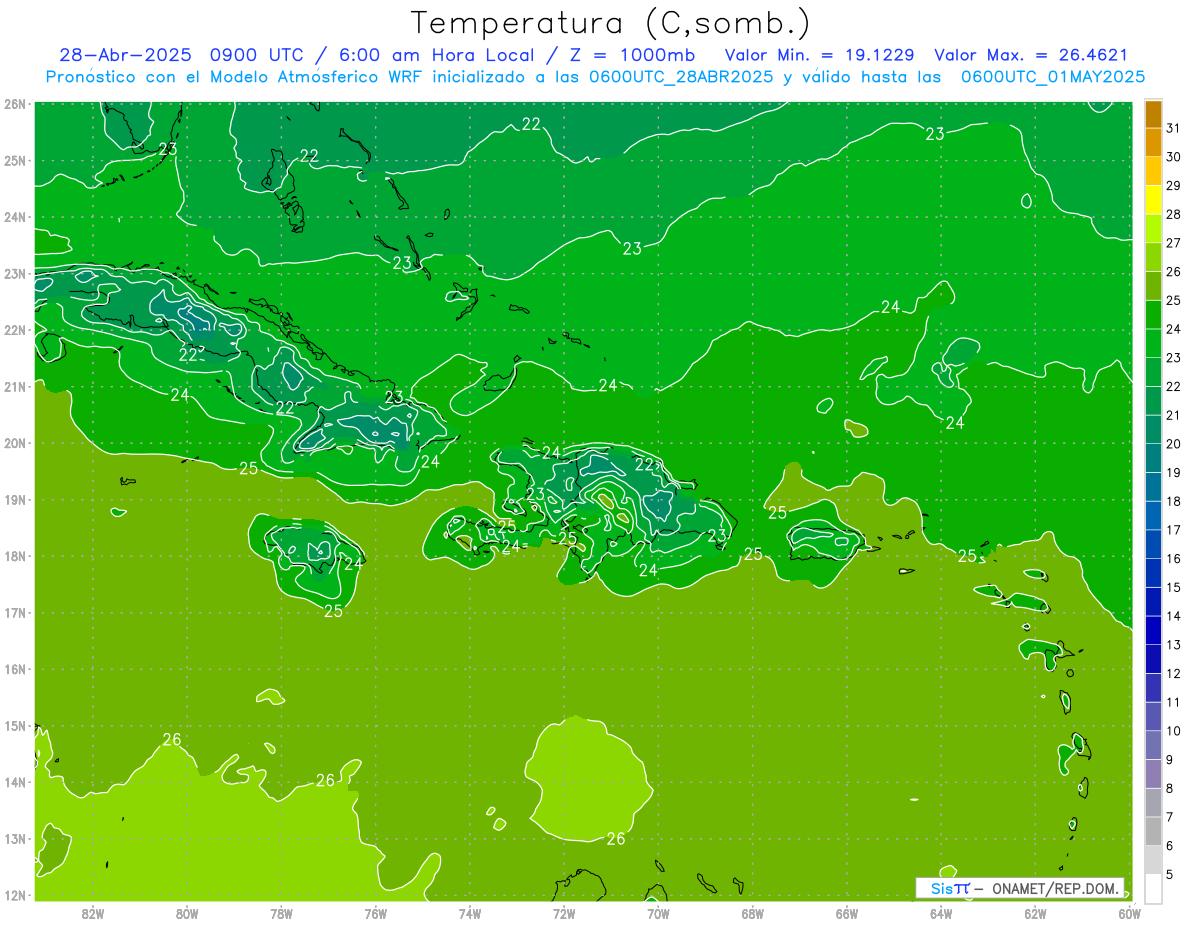
Task: Click latitude axis label 12N
Action: (15, 895)
